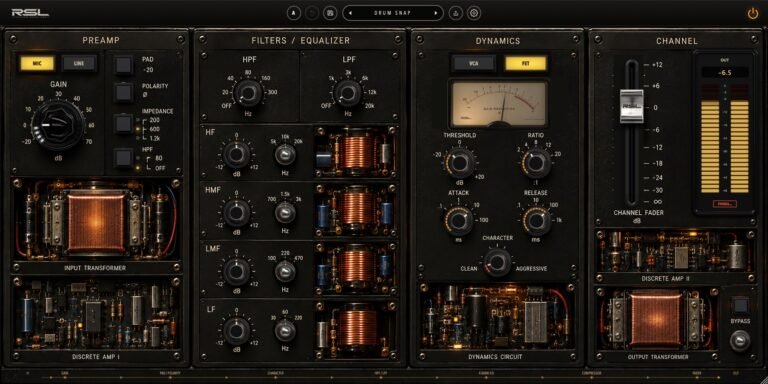
Task: Switch dynamics to FET mode
Action: [x=526, y=63]
